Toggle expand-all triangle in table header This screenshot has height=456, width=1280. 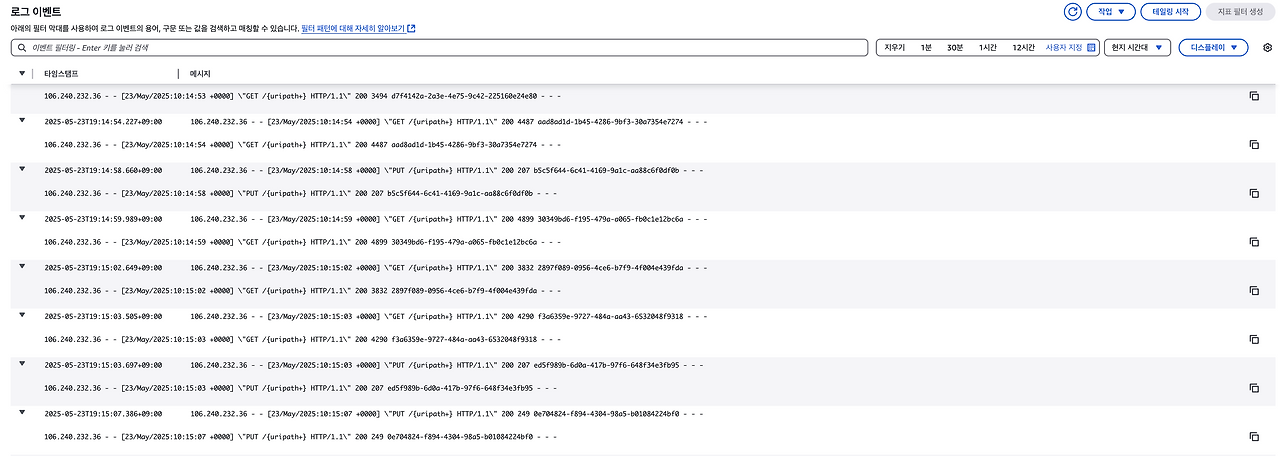pyautogui.click(x=22, y=74)
